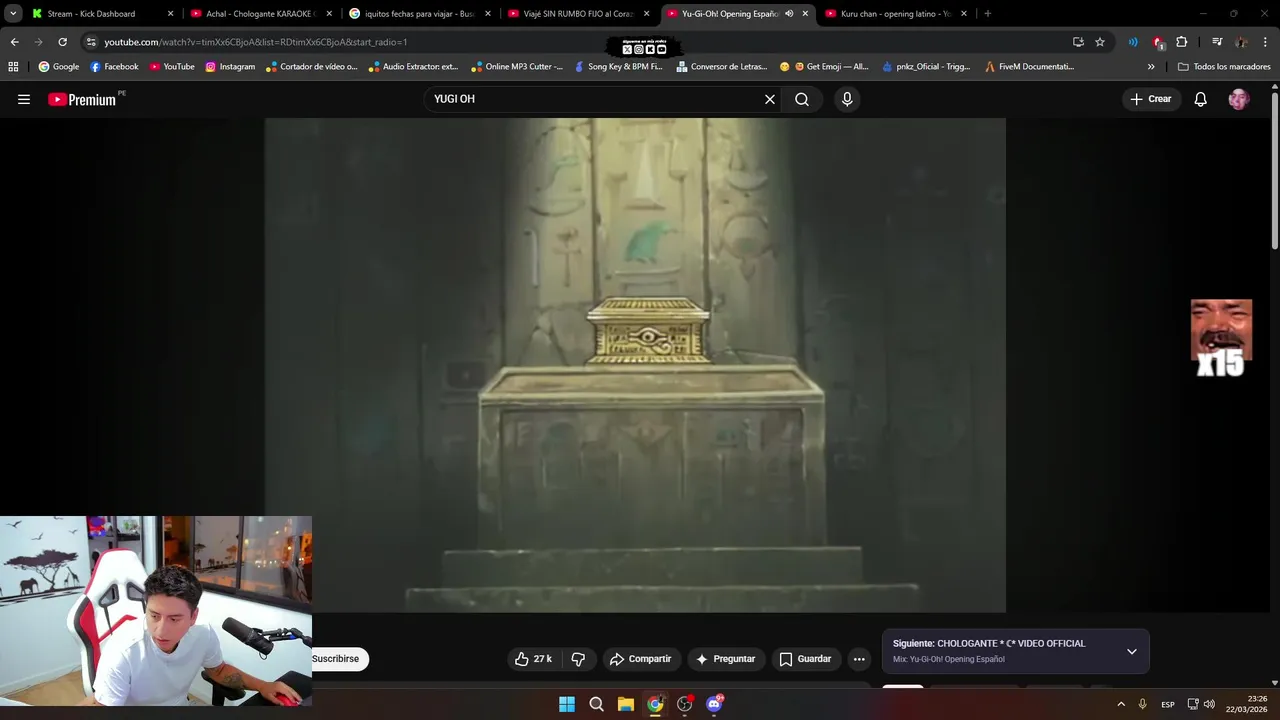1280x720 pixels.
Task: Open more actions three-dot menu
Action: coord(859,659)
